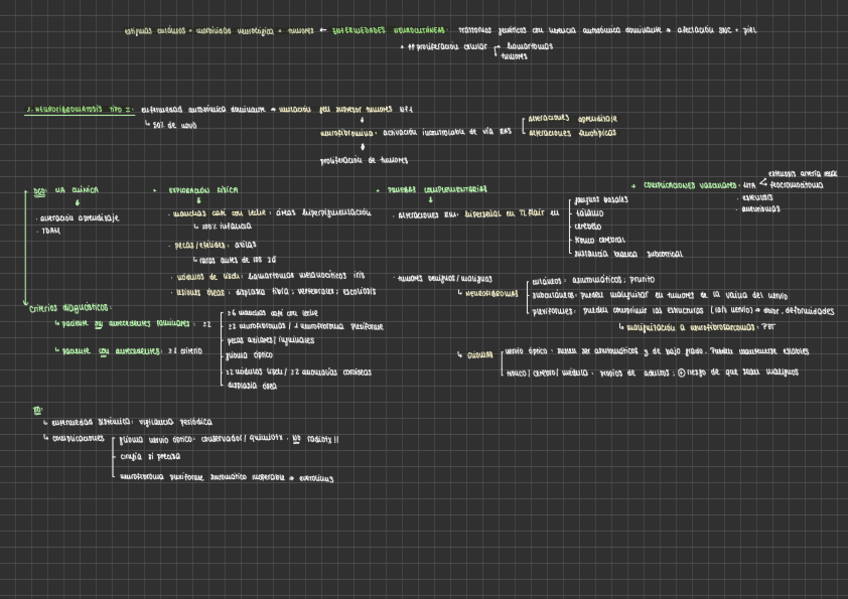The width and height of the screenshot is (848, 599).
Task: Click the green 'Tto' heading
Action: pyautogui.click(x=38, y=409)
